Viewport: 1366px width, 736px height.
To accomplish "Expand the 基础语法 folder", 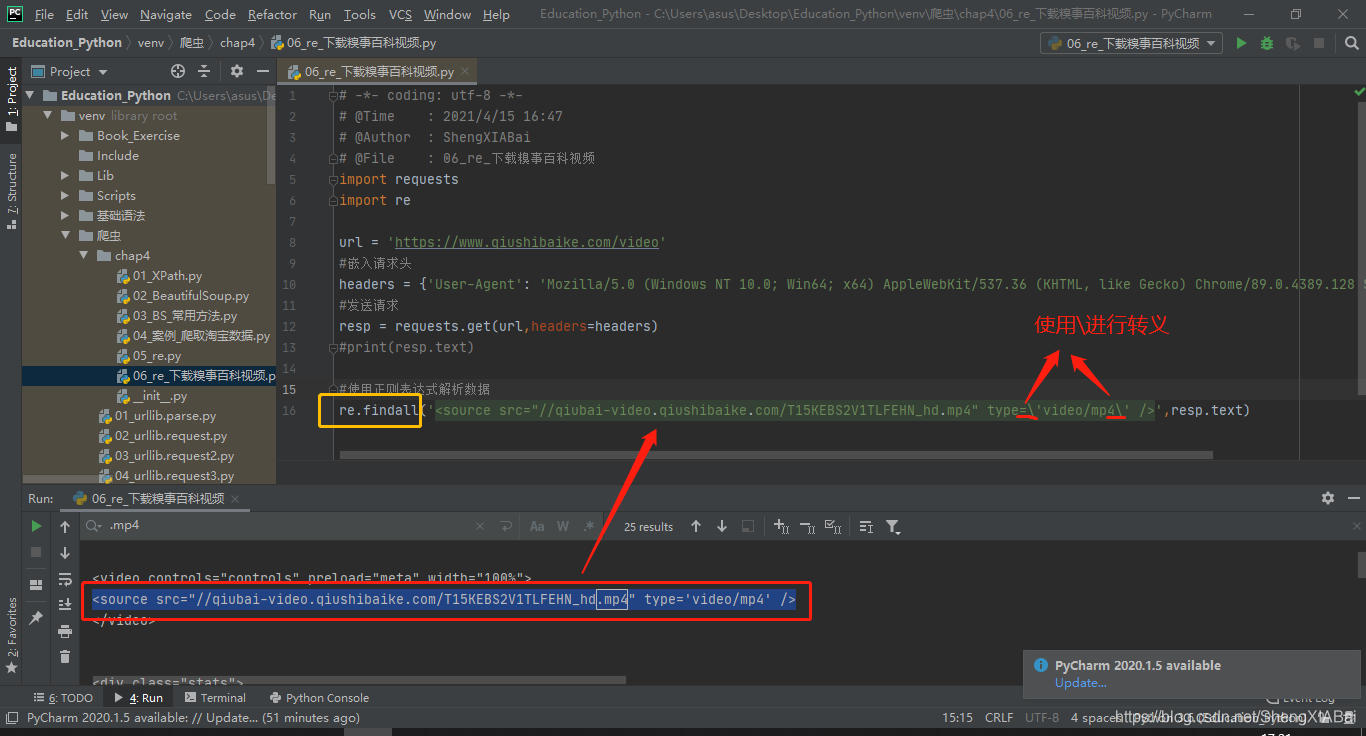I will click(66, 215).
